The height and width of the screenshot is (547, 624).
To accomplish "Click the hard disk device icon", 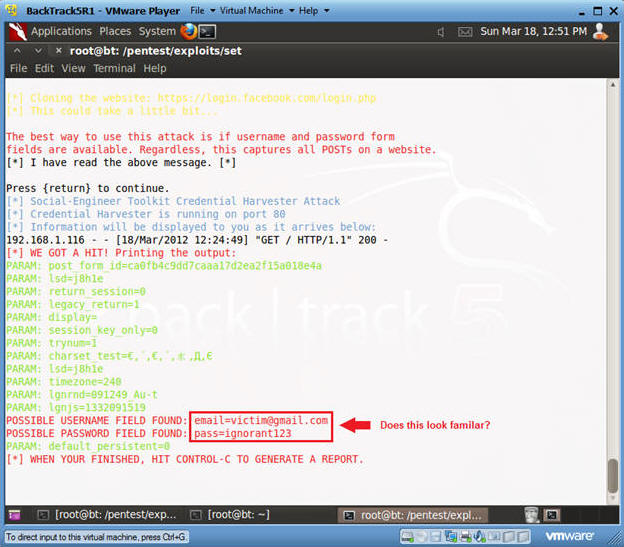I will click(408, 537).
